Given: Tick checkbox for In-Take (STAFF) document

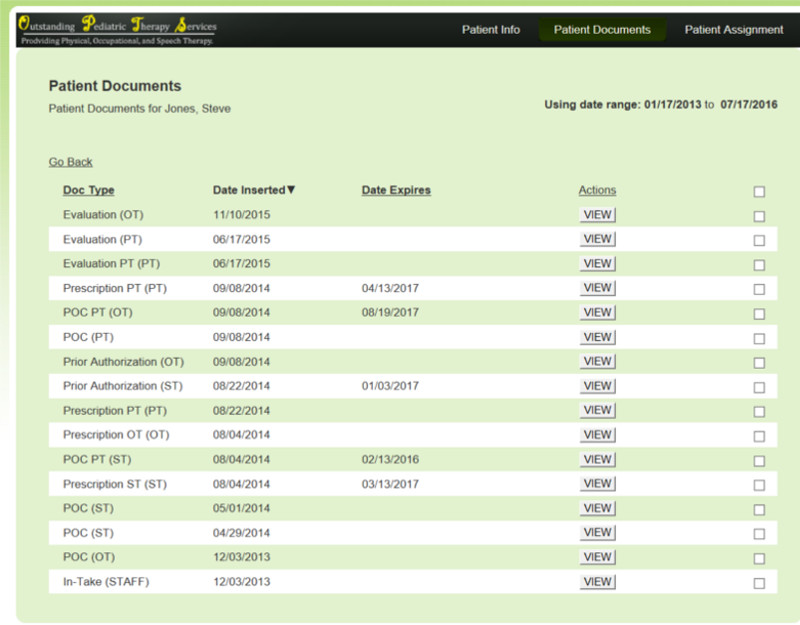Looking at the screenshot, I should pyautogui.click(x=759, y=583).
